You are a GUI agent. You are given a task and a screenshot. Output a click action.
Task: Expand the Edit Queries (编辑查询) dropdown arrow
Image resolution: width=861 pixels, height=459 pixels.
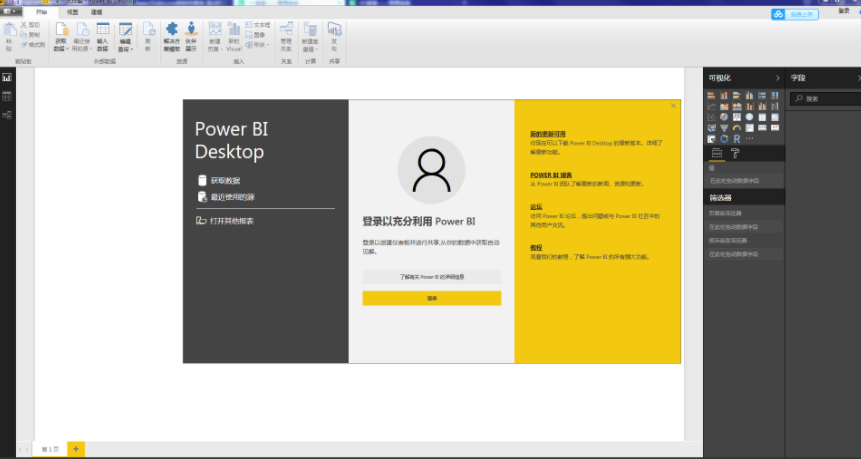(131, 49)
